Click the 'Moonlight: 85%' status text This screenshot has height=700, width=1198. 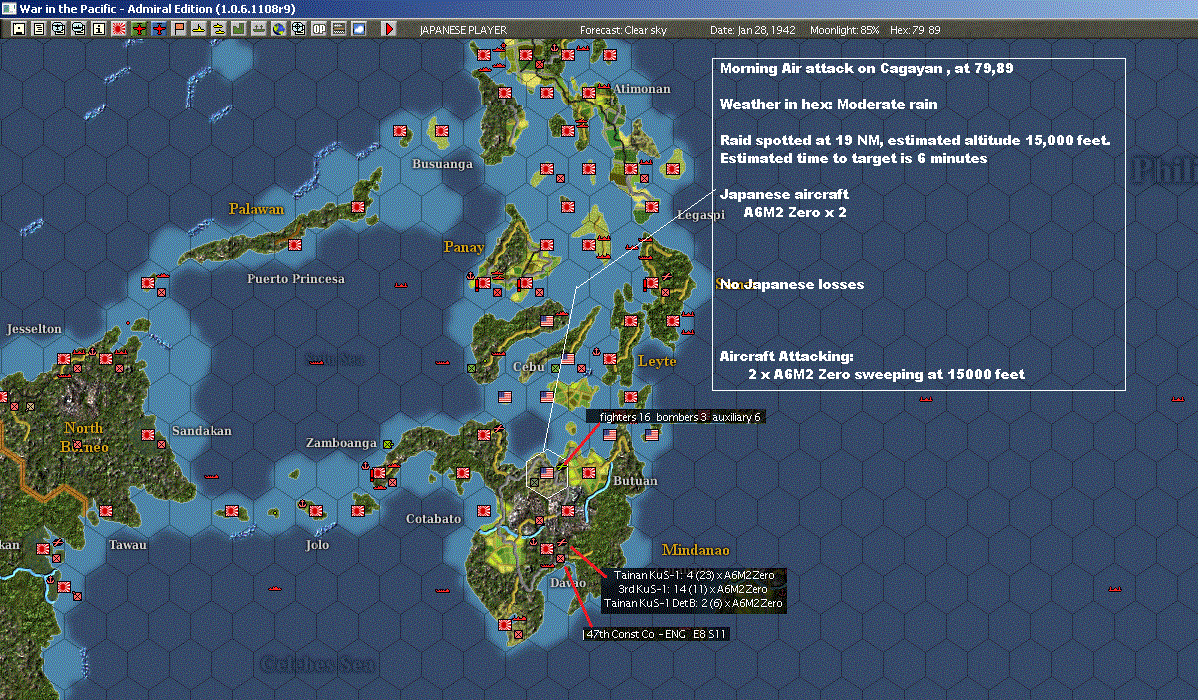[x=844, y=30]
